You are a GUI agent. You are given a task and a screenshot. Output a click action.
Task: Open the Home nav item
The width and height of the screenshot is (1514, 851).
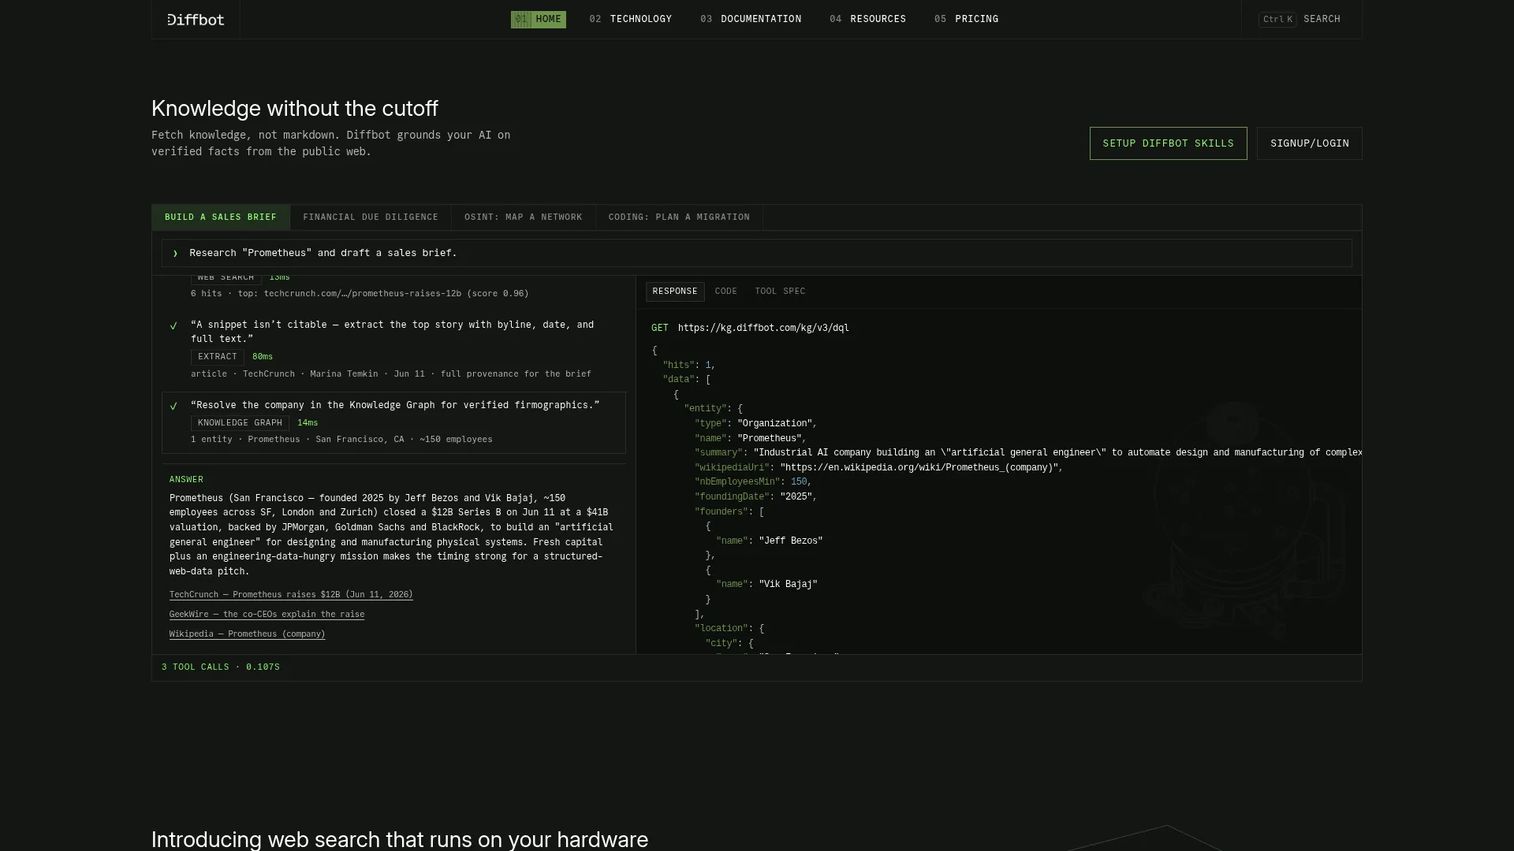click(538, 19)
